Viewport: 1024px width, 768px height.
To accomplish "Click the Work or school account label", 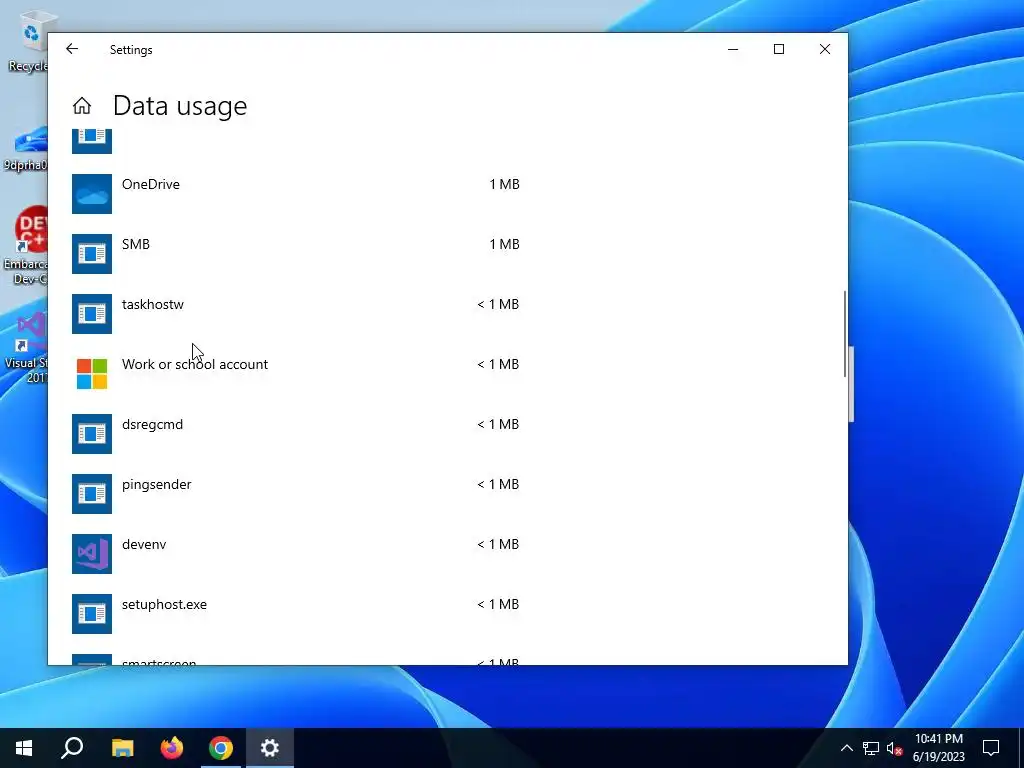I will [195, 364].
